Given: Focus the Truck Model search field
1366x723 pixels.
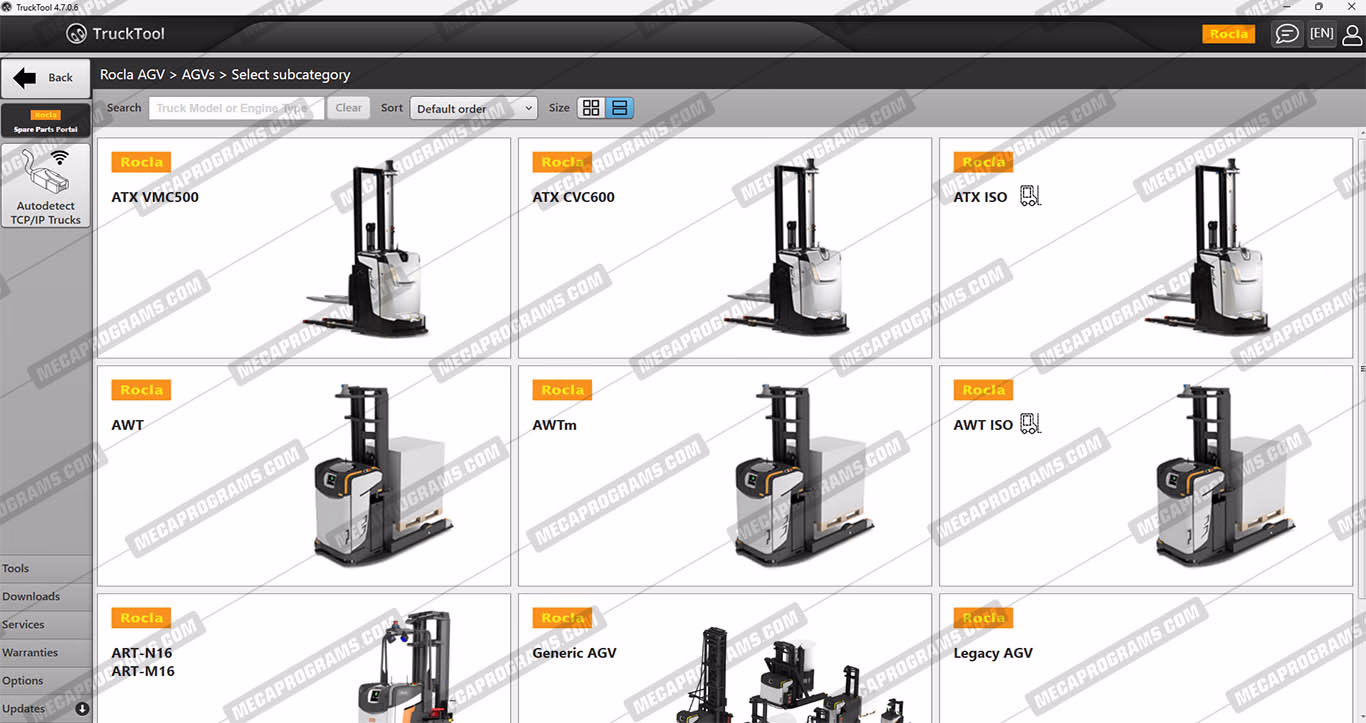Looking at the screenshot, I should point(236,108).
